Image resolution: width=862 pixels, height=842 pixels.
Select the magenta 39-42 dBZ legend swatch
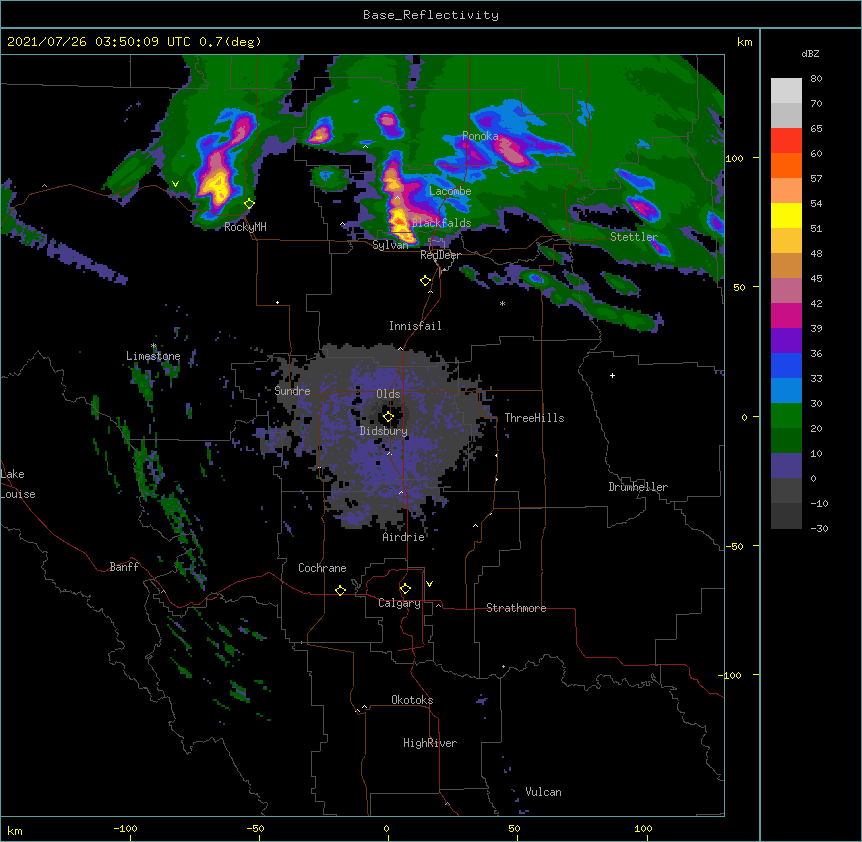point(786,315)
